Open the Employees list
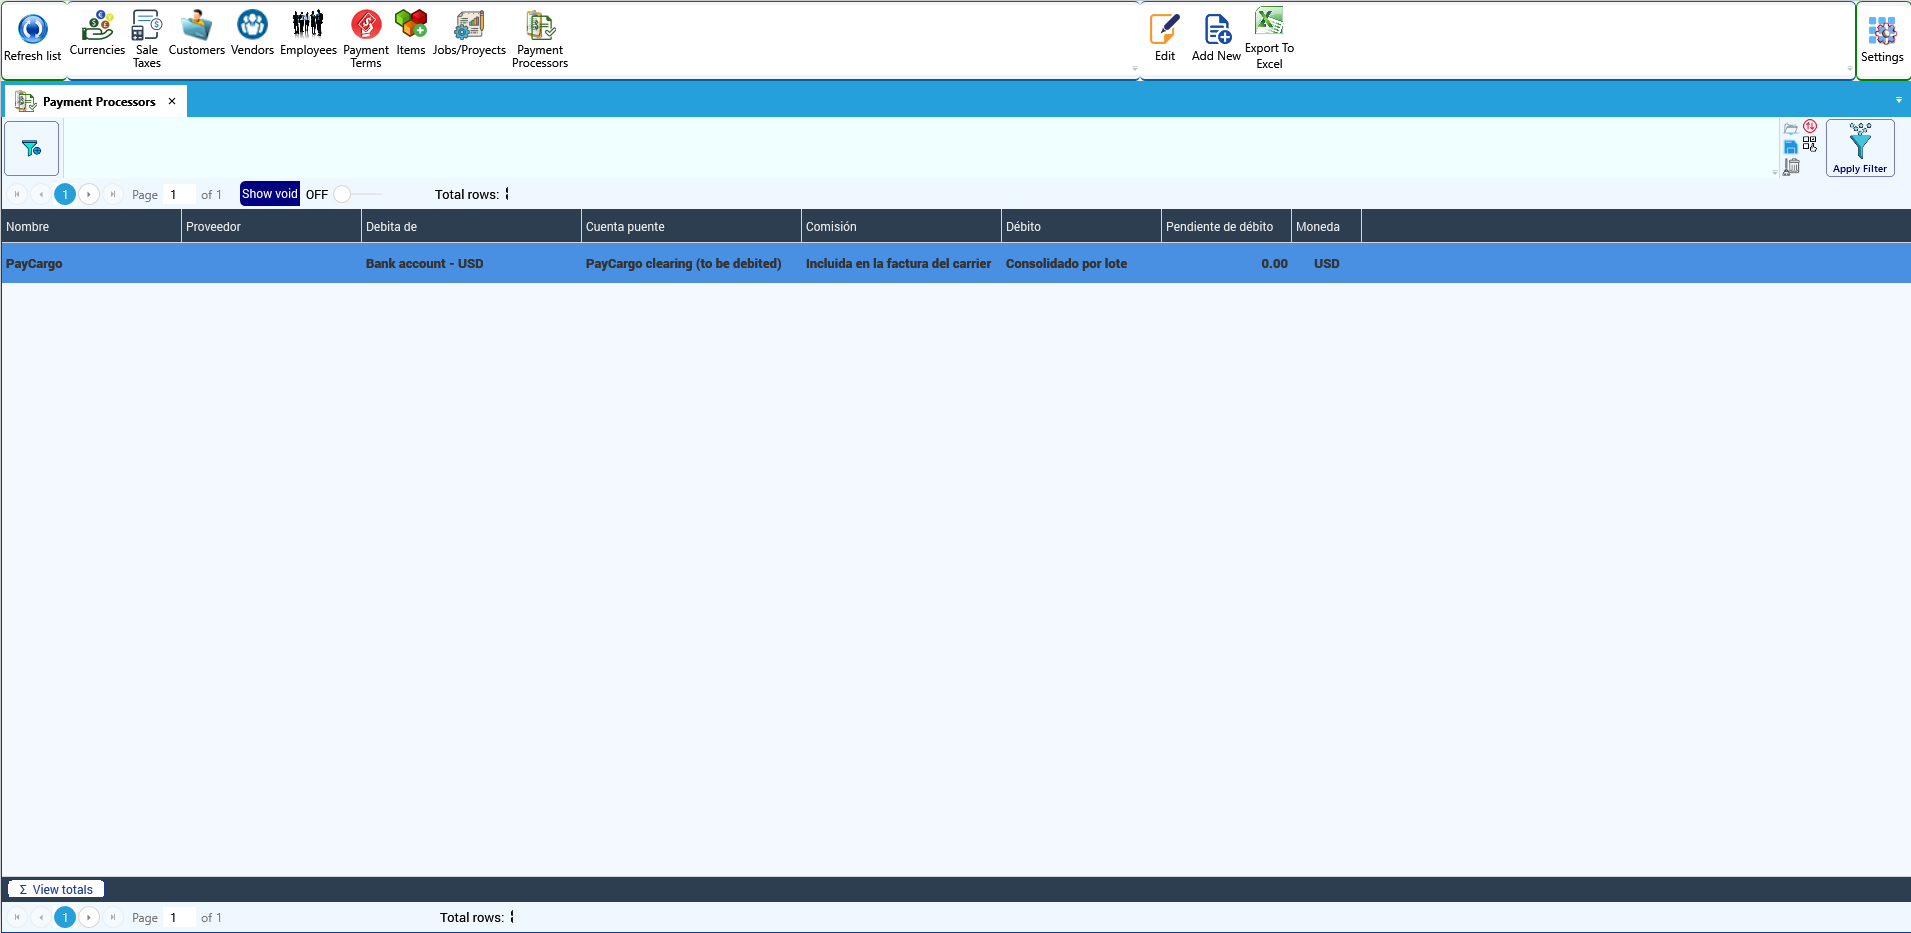This screenshot has height=933, width=1911. pos(308,34)
